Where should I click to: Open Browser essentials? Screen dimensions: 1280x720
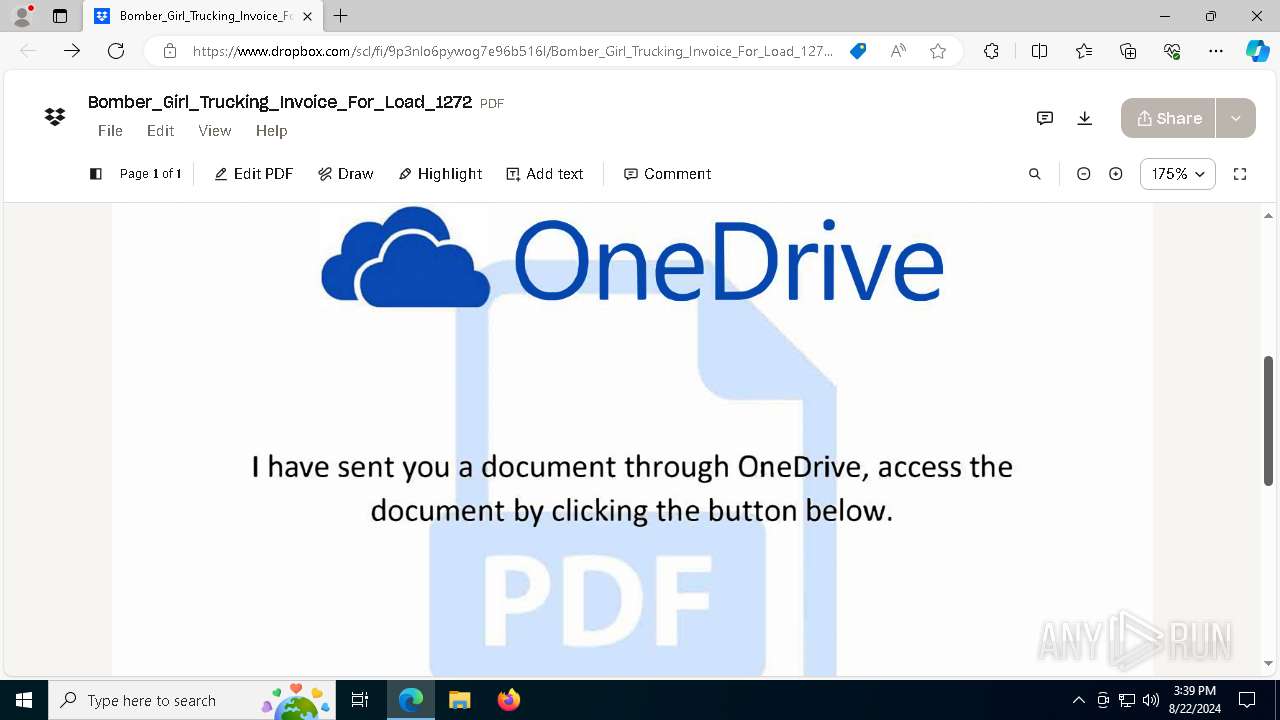[x=1172, y=51]
